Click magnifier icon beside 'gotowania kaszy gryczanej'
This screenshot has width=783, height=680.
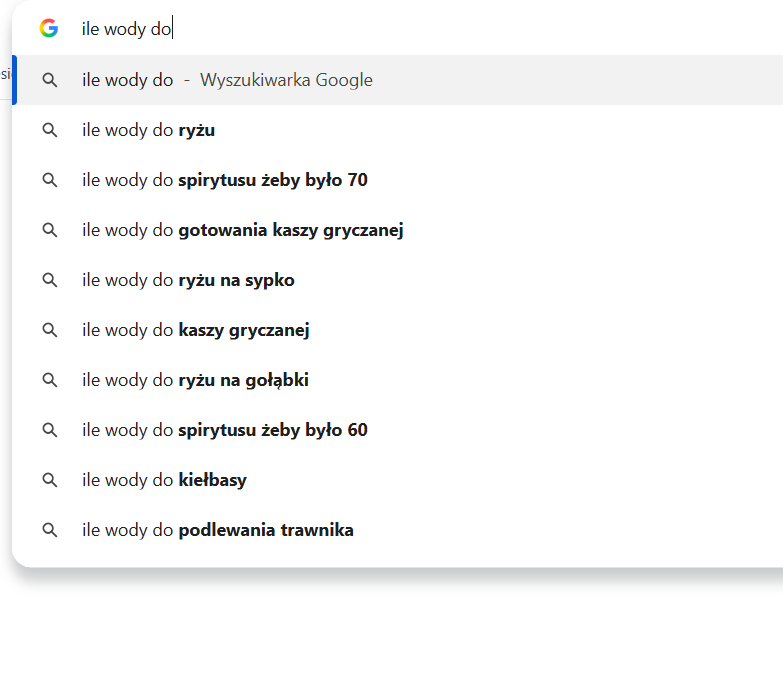pyautogui.click(x=49, y=230)
